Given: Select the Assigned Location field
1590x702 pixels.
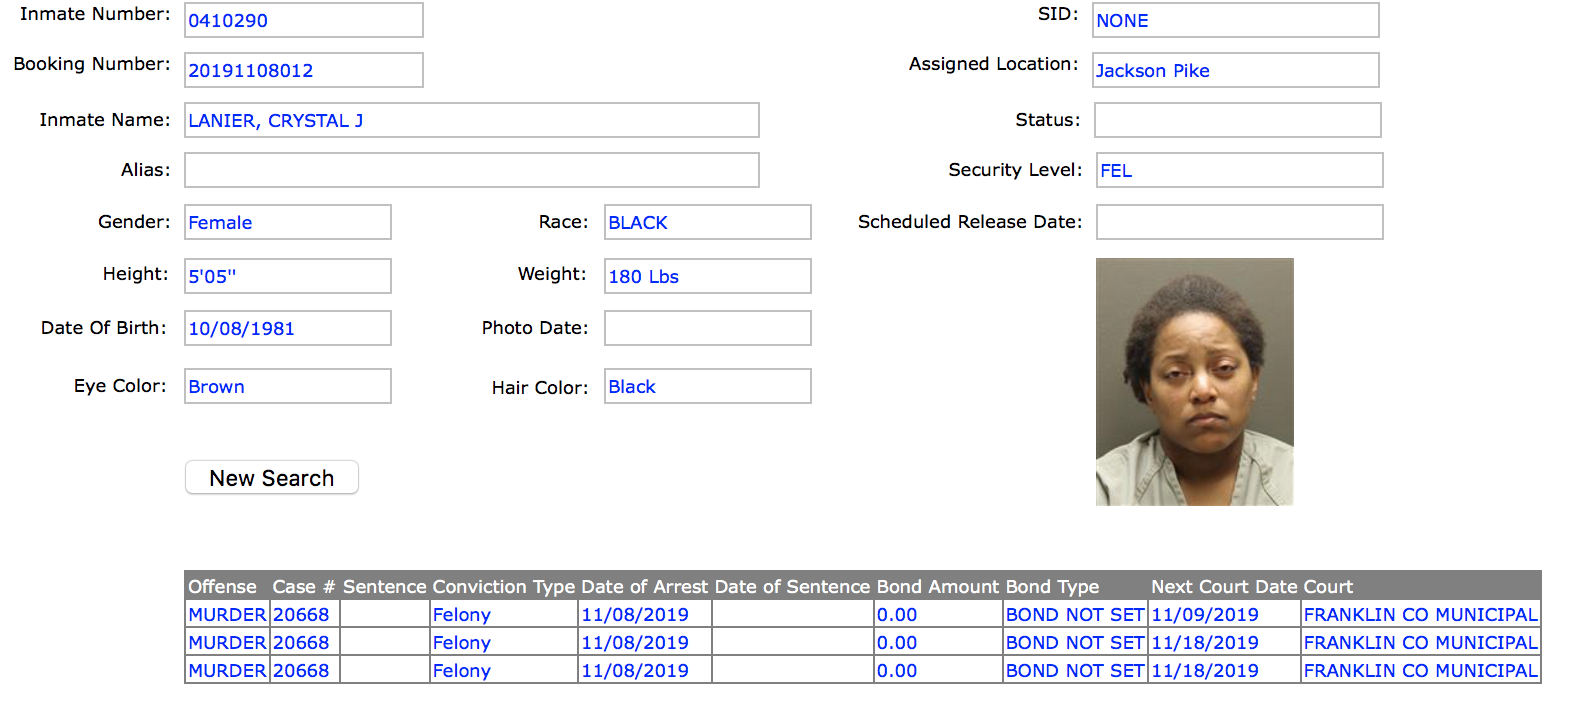Looking at the screenshot, I should click(1235, 70).
